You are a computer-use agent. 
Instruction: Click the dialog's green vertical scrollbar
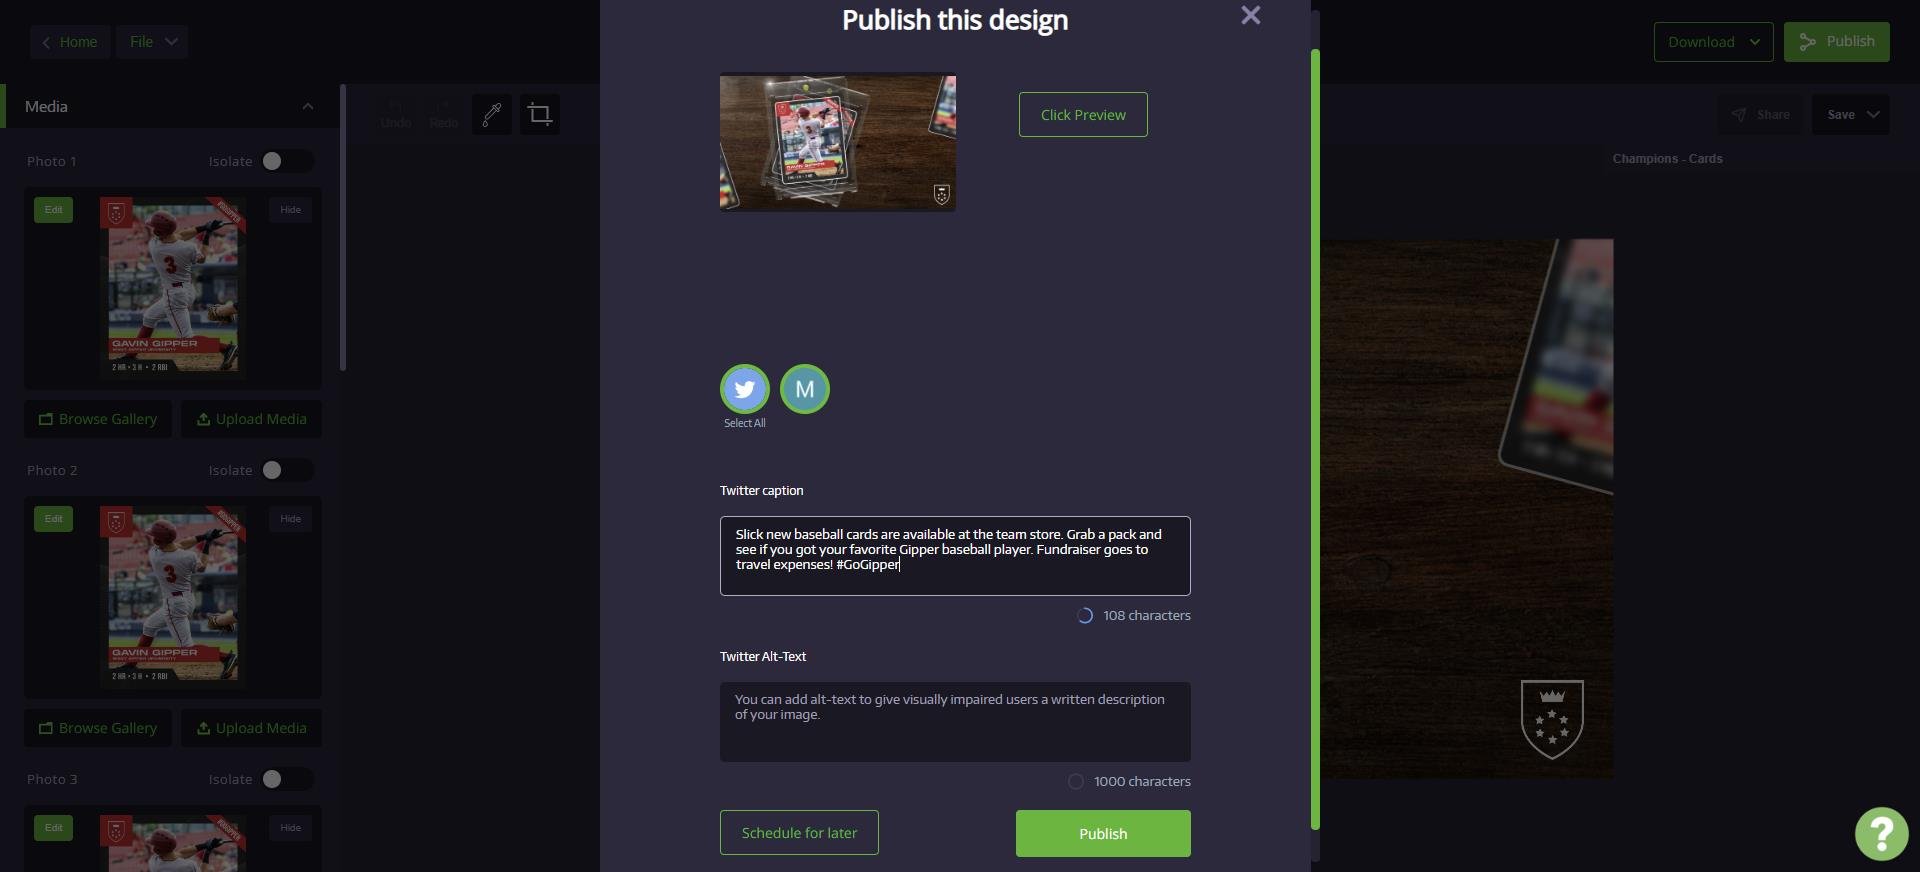pos(1315,440)
